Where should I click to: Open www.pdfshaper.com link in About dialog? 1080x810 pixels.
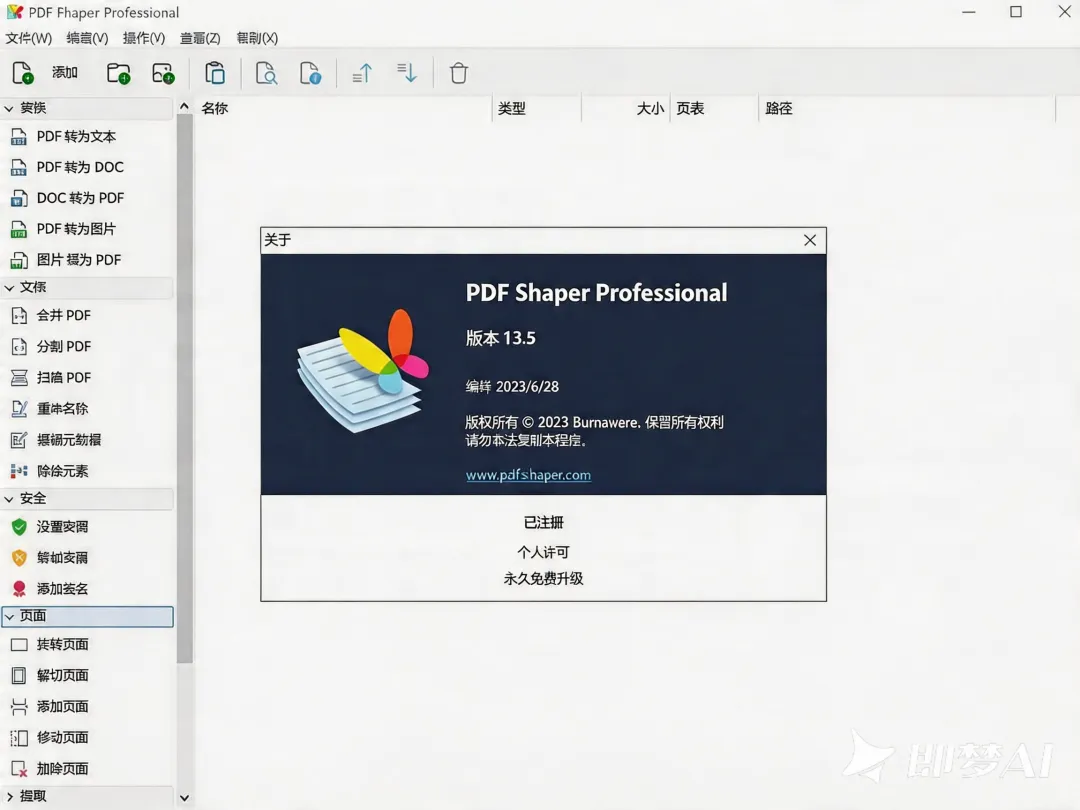[x=528, y=475]
